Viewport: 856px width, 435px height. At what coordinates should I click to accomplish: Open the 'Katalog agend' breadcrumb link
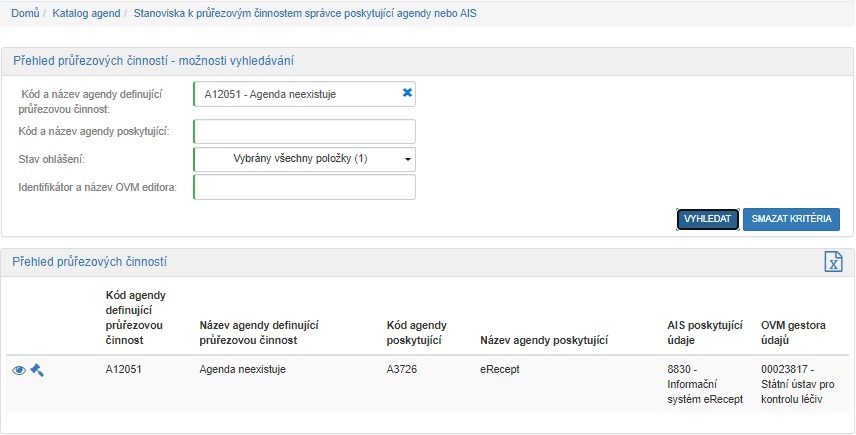point(86,13)
